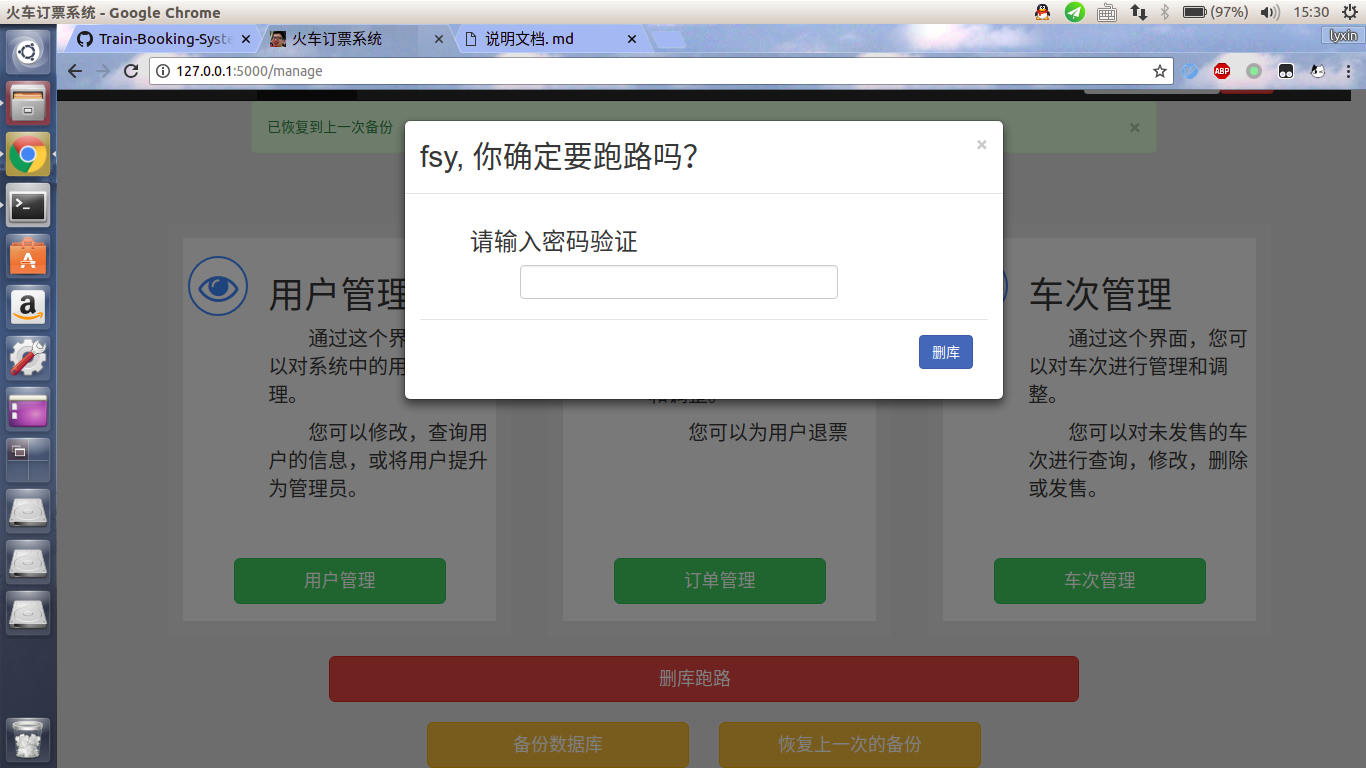Screen dimensions: 1366x768
Task: Open the Chrome menu (three dots)
Action: (x=1347, y=71)
